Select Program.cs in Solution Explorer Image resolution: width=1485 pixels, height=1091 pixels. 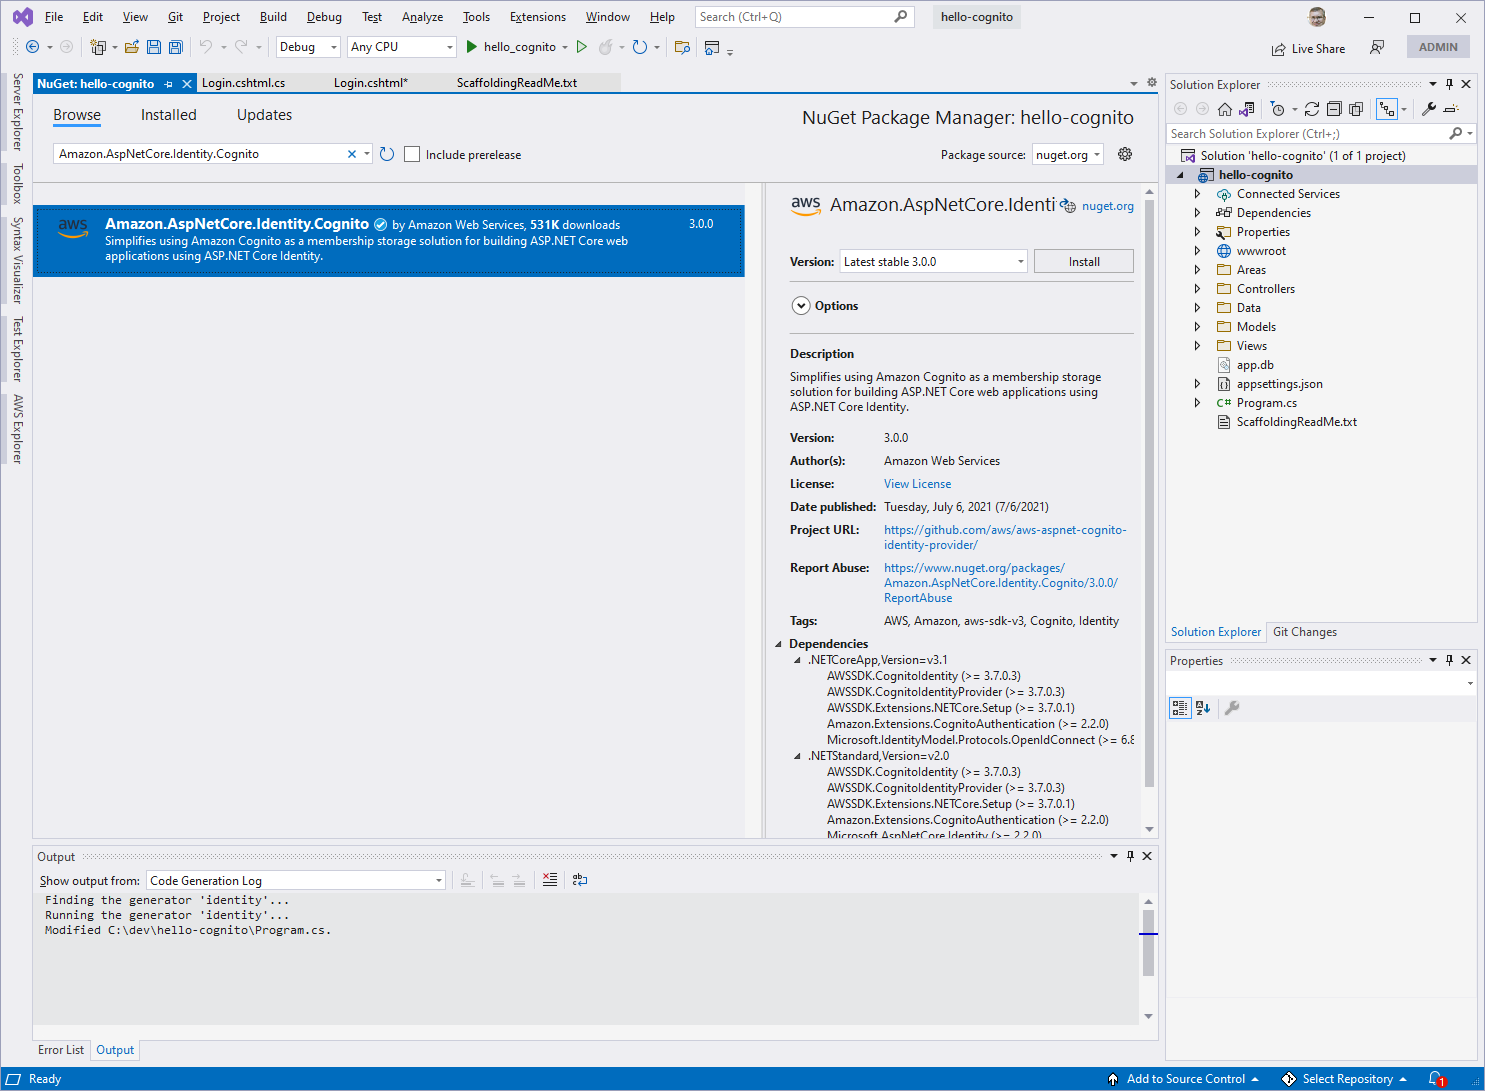[1266, 403]
